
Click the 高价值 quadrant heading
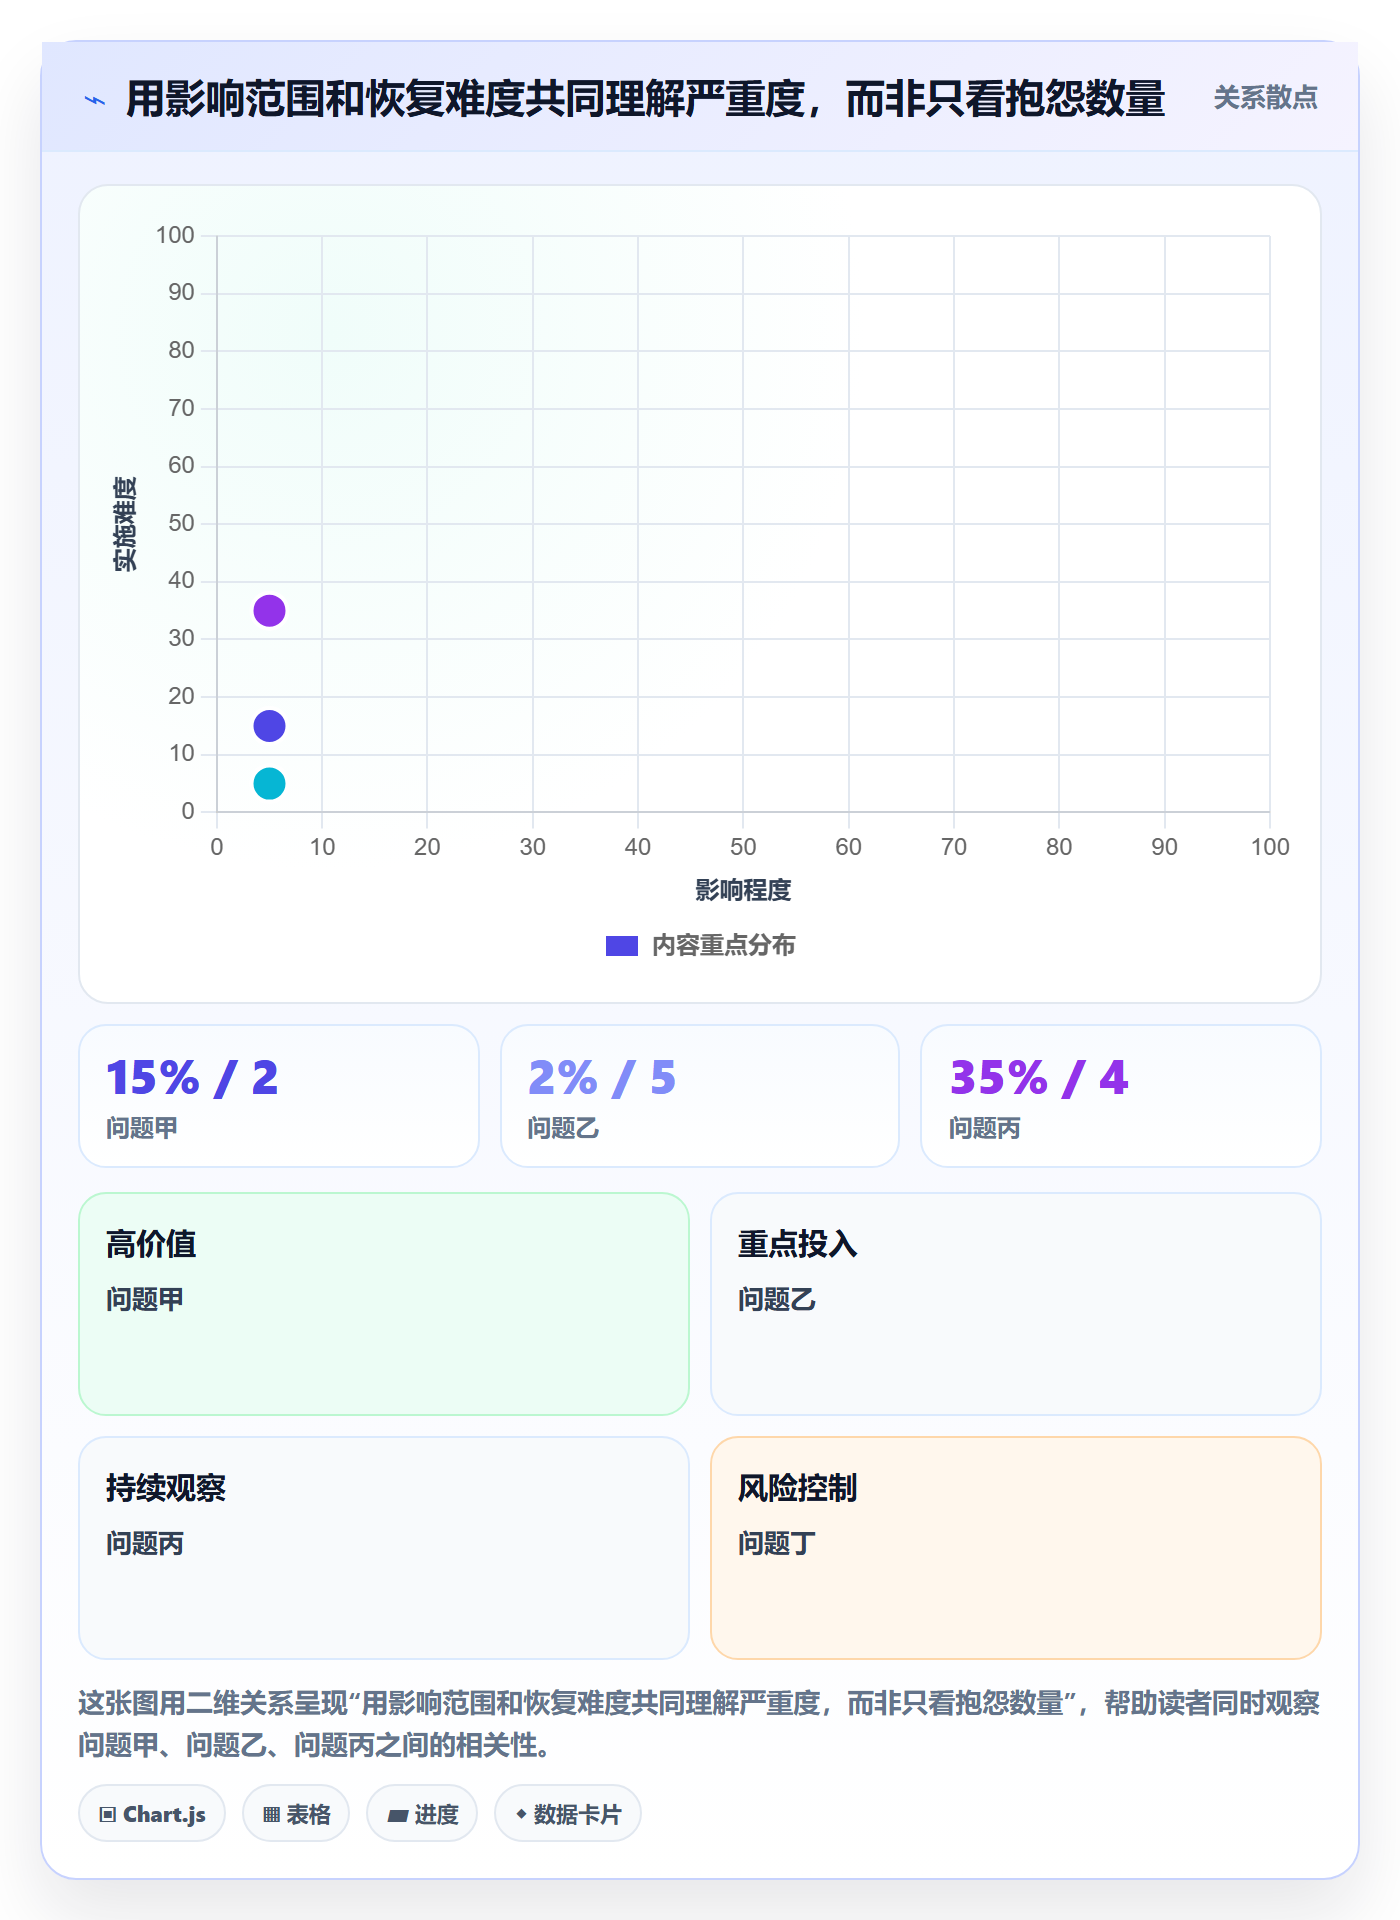[151, 1245]
